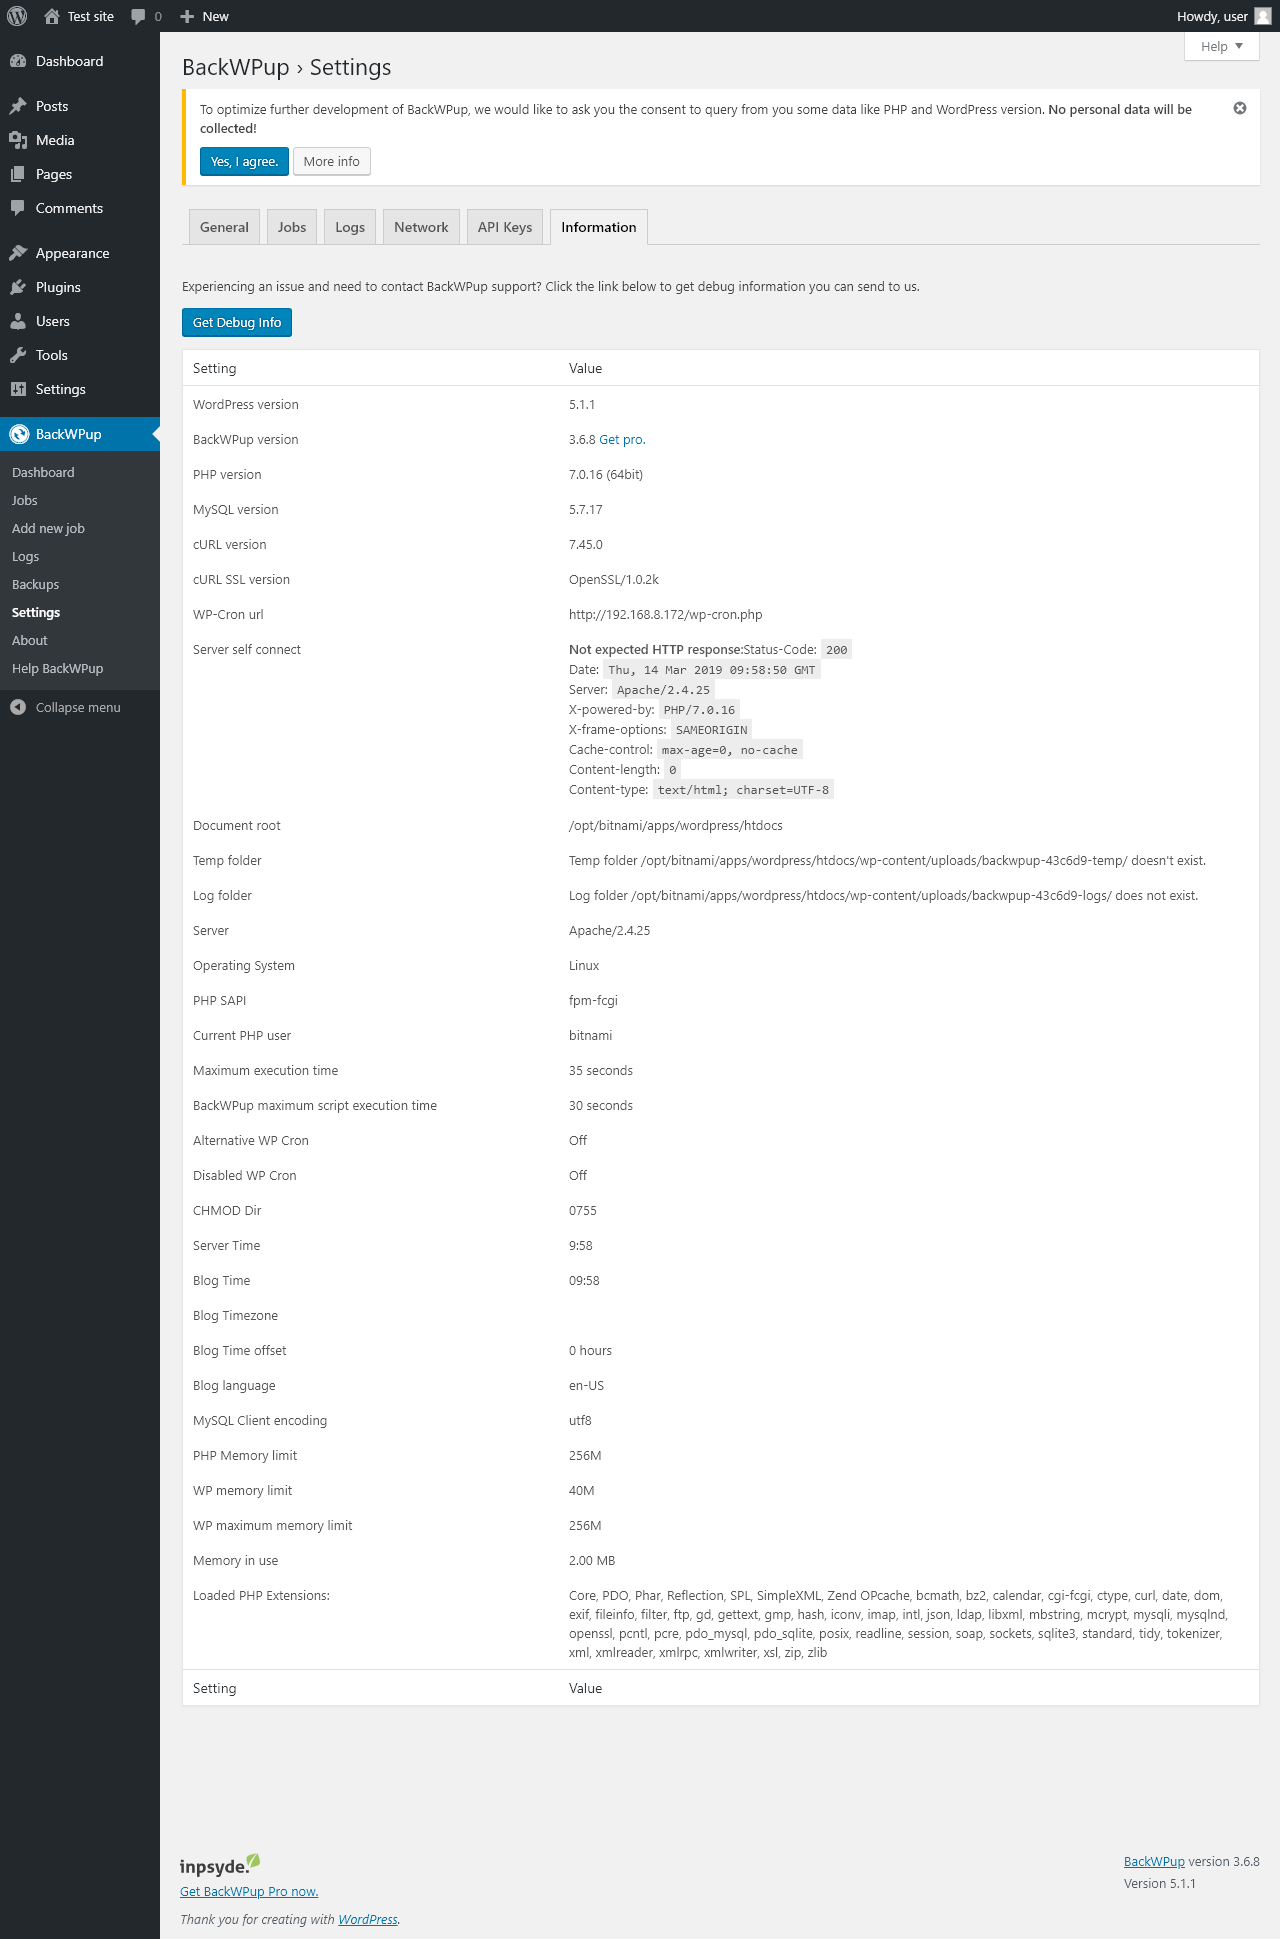
Task: Click the user avatar next to Howdy
Action: pos(1263,16)
